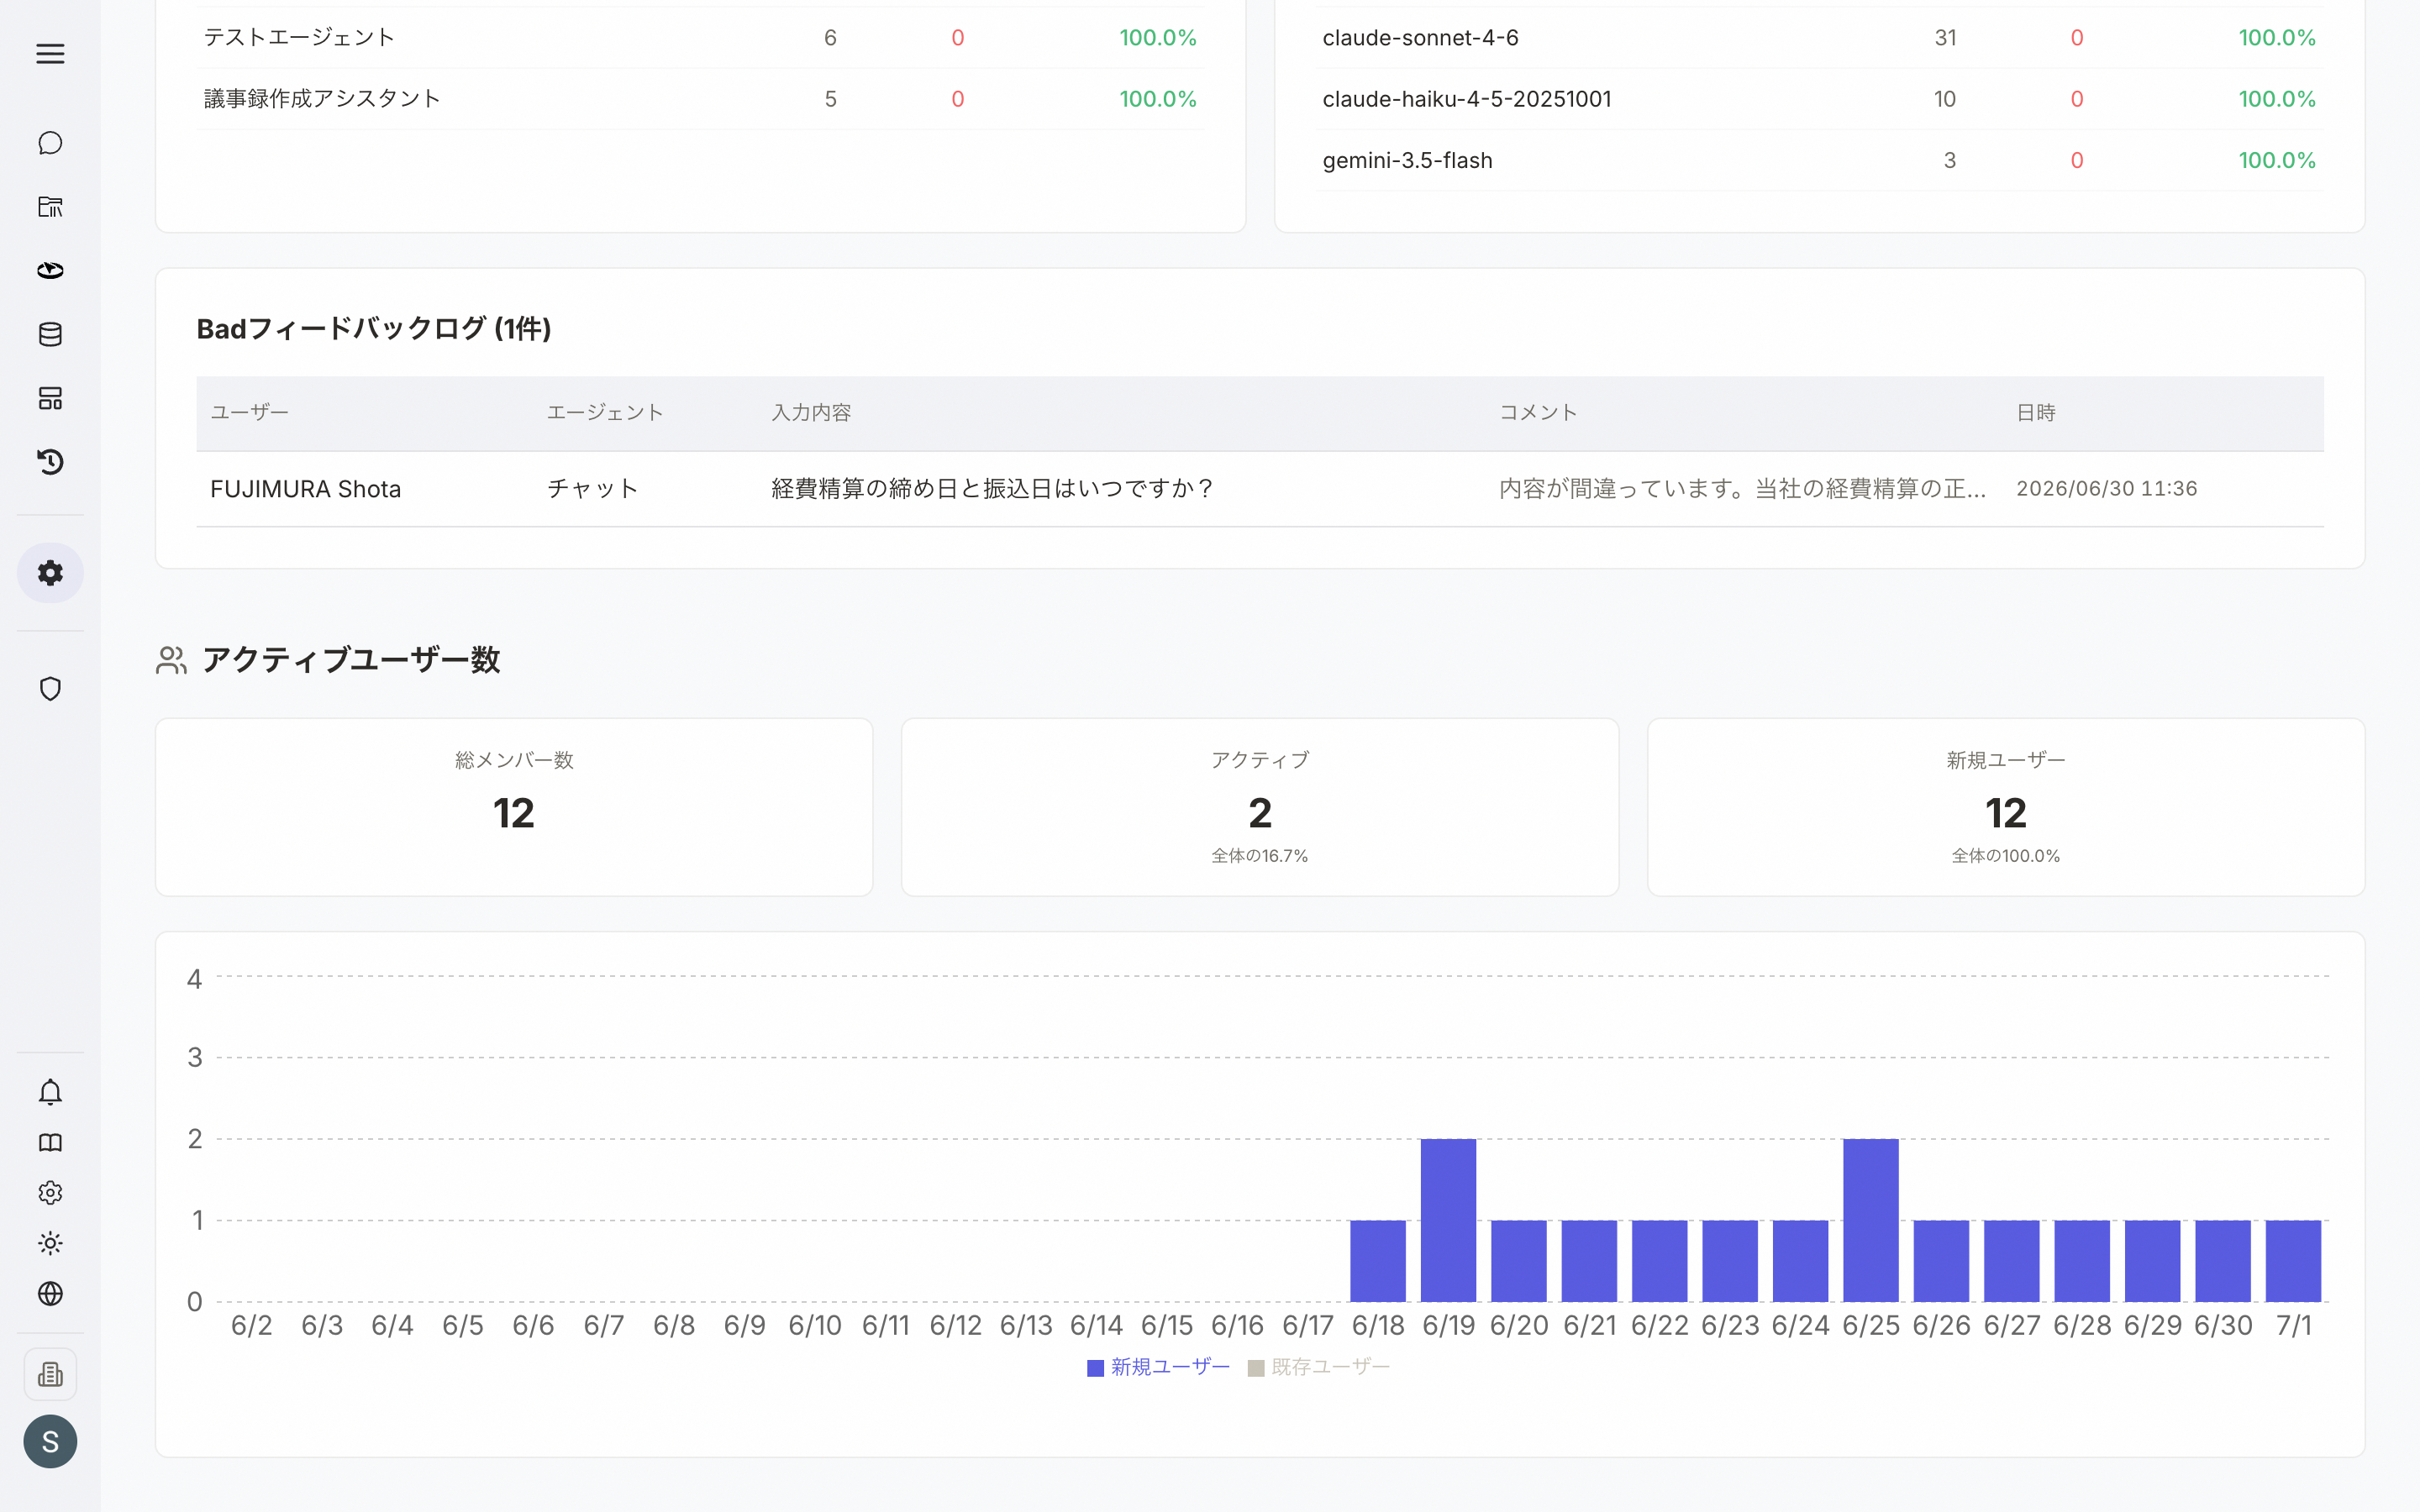Screen dimensions: 2420x1512
Task: Click the ユーザー column header
Action: (249, 413)
